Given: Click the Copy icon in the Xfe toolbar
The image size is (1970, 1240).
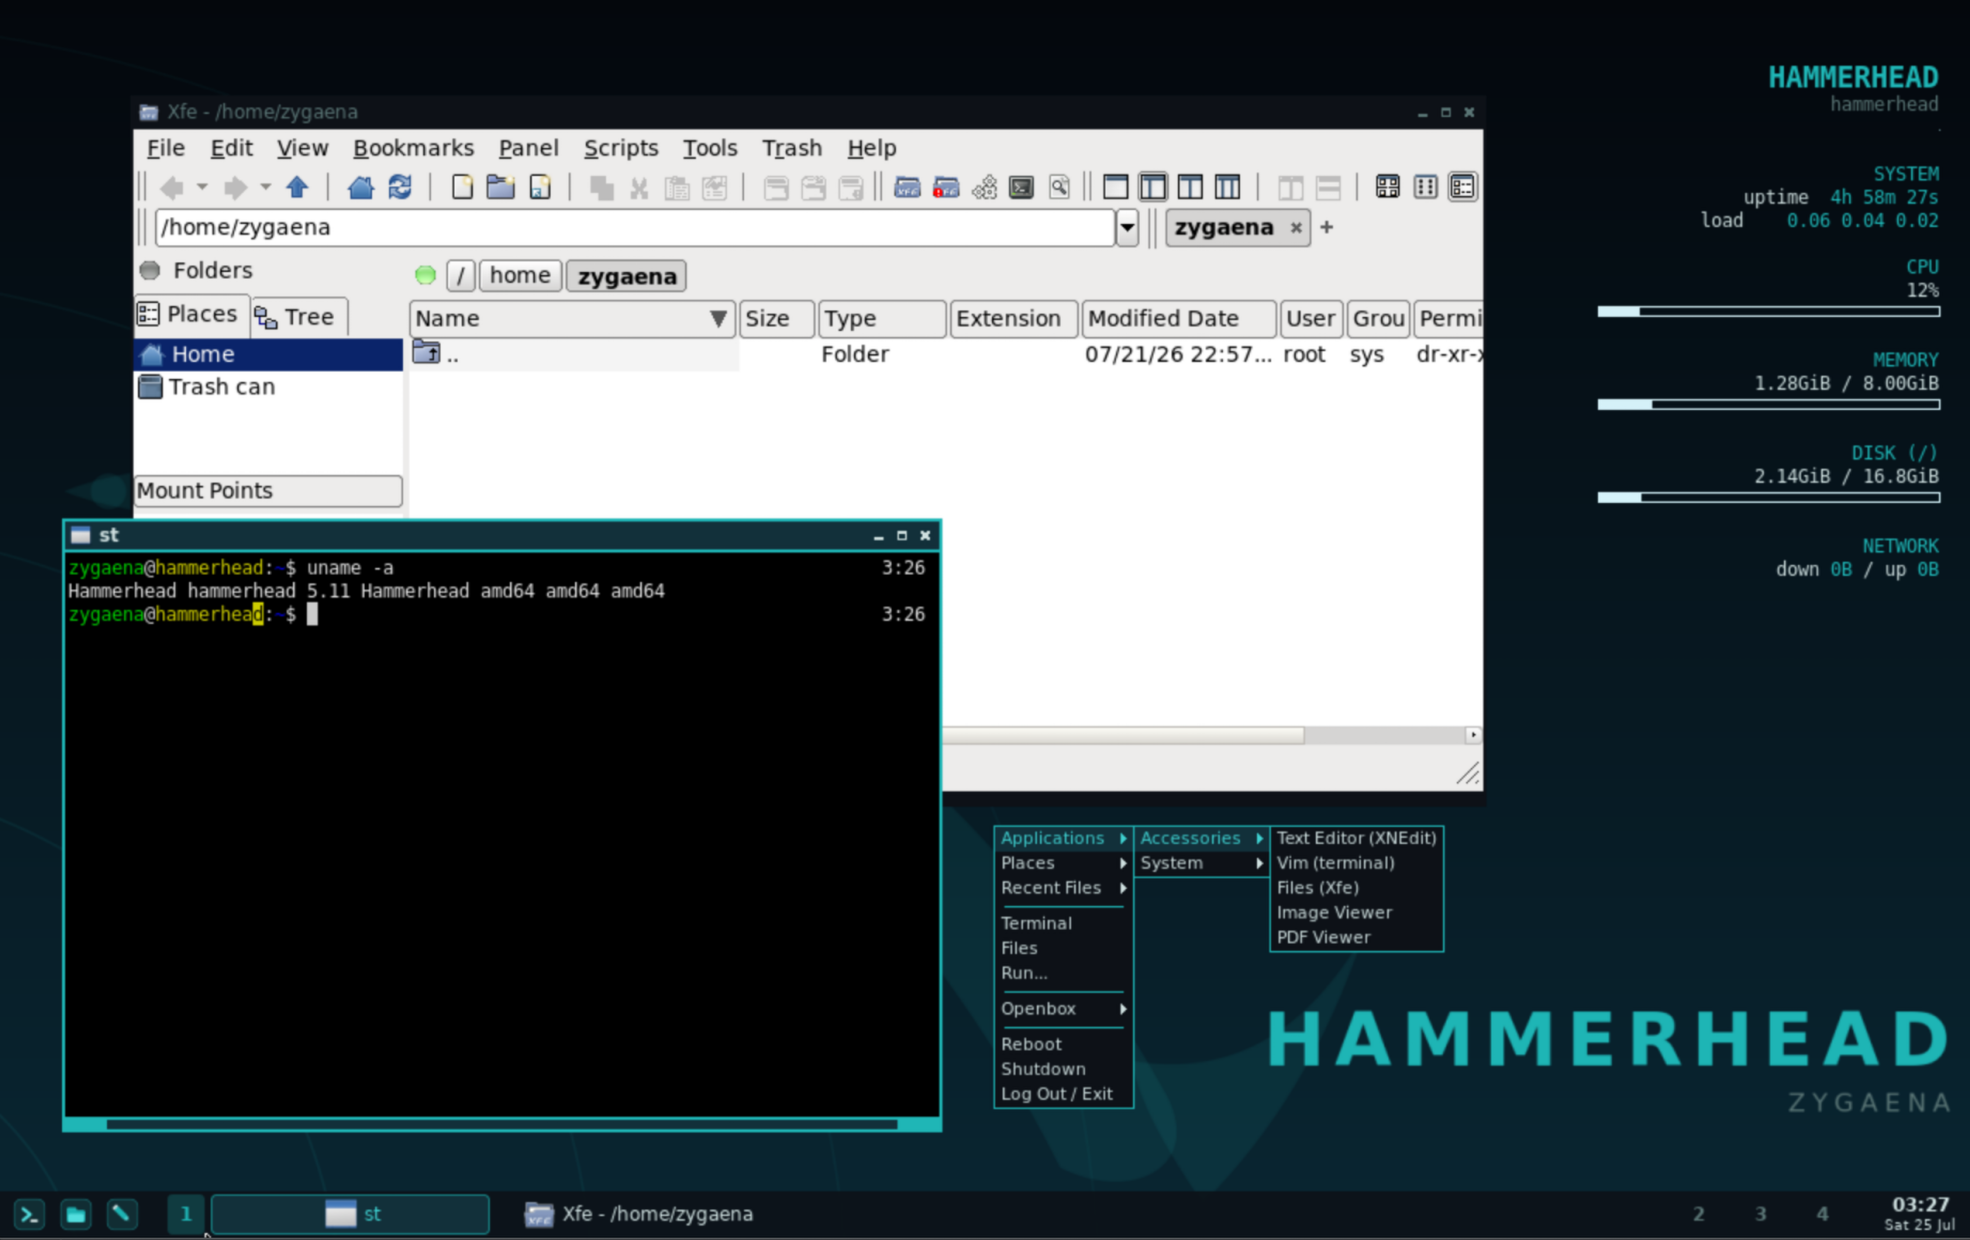Looking at the screenshot, I should click(601, 187).
